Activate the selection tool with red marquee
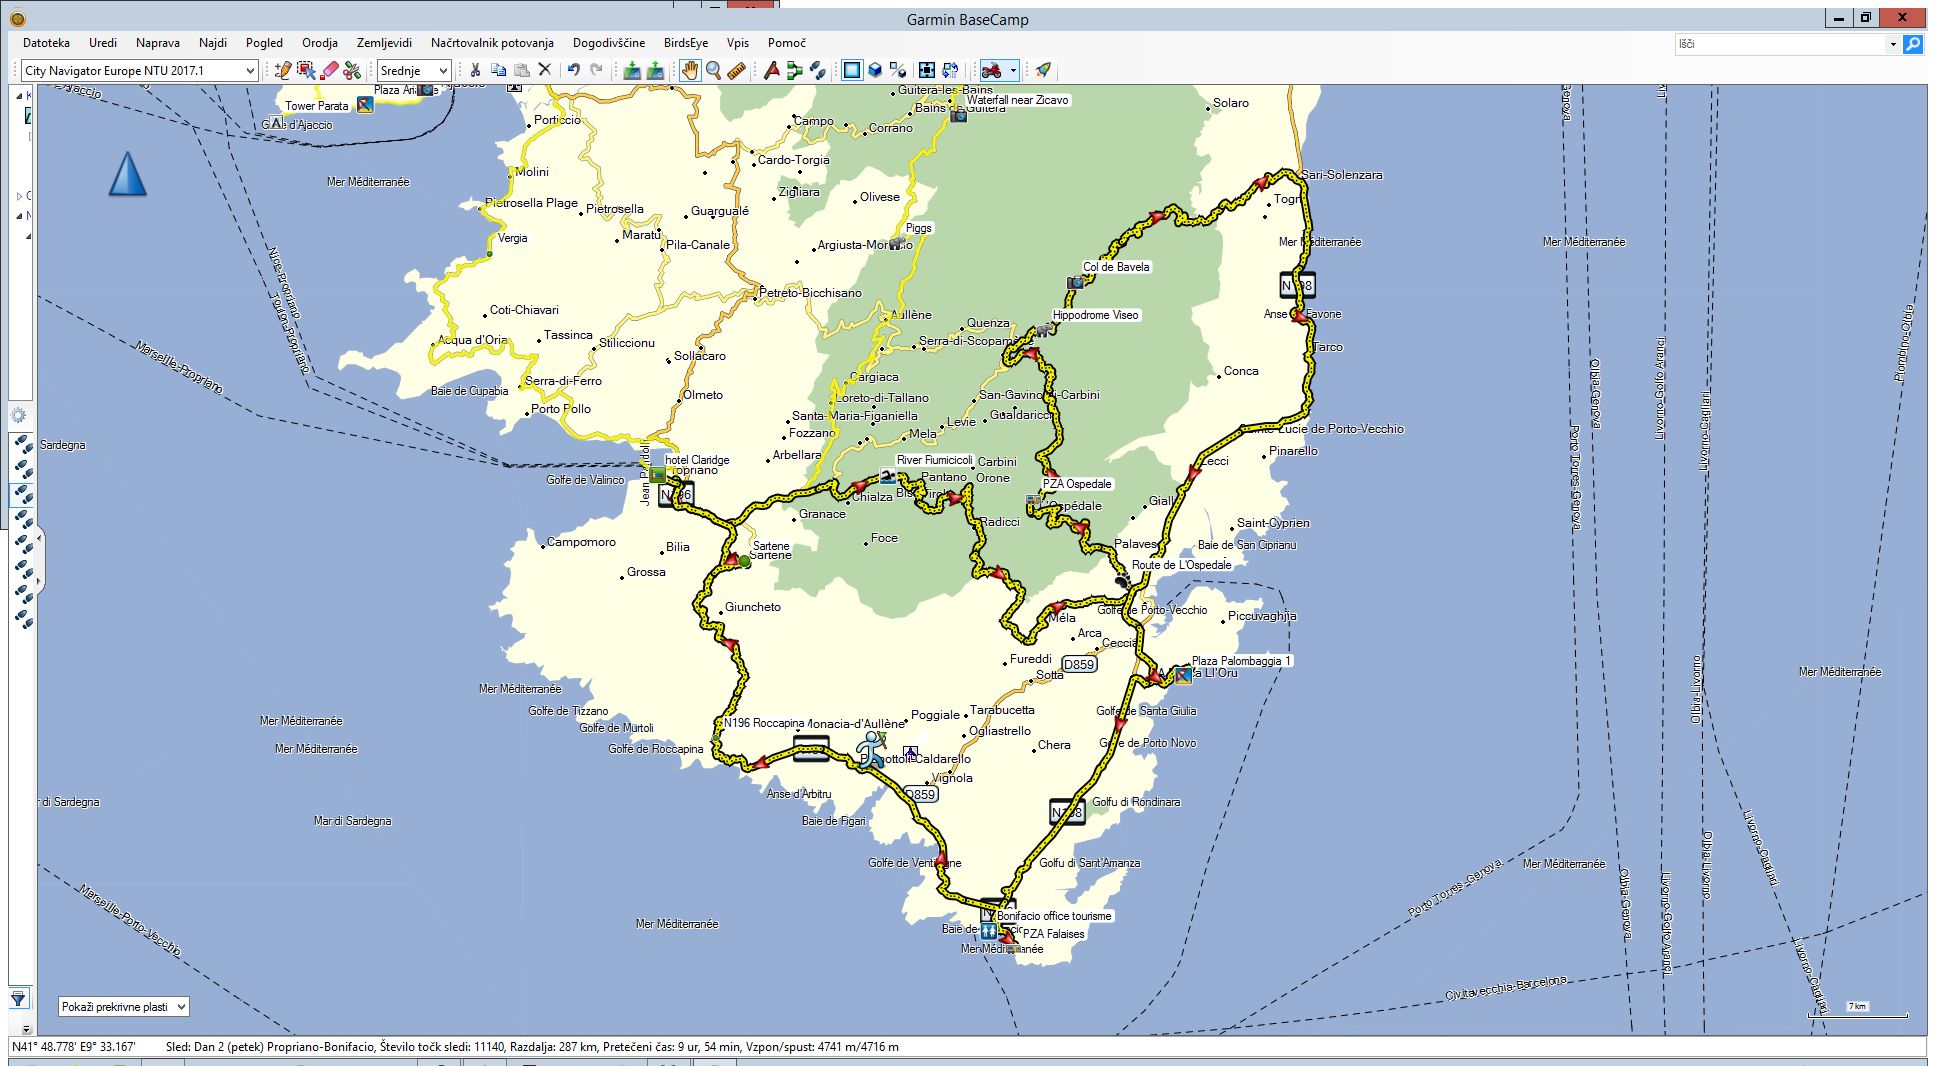Image resolution: width=1936 pixels, height=1066 pixels. pos(306,70)
